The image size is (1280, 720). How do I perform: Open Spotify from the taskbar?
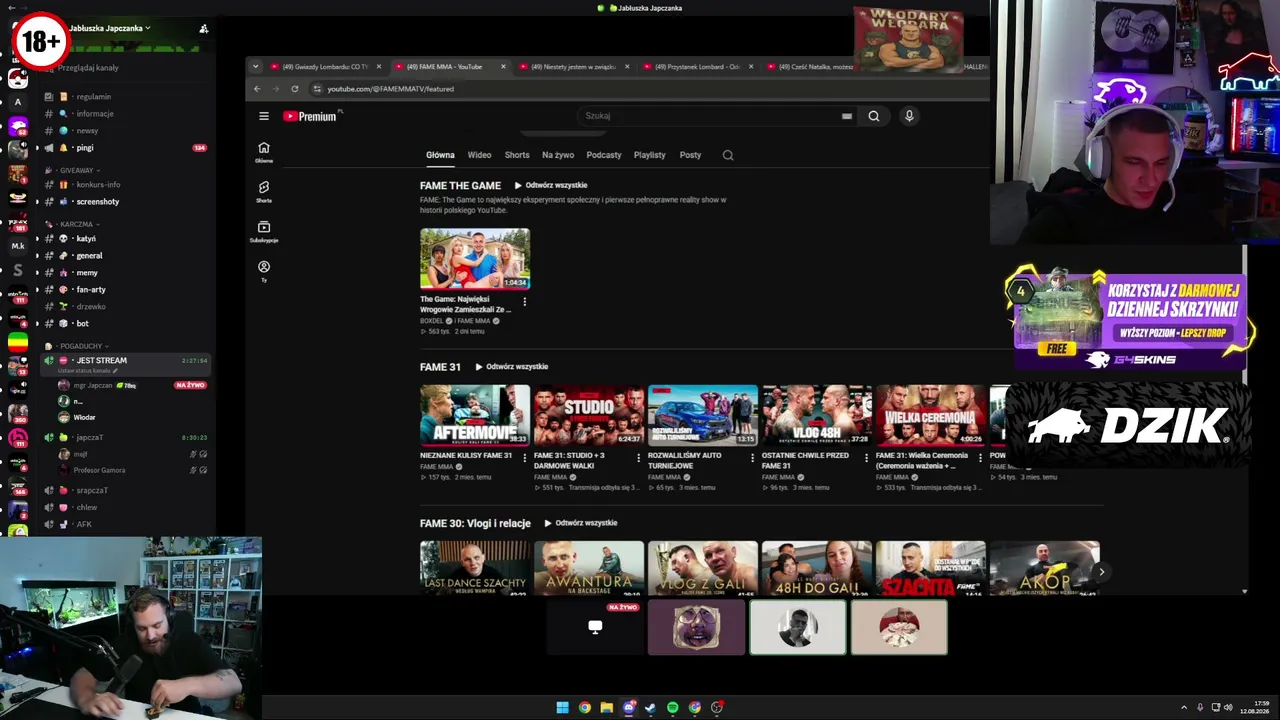[673, 708]
